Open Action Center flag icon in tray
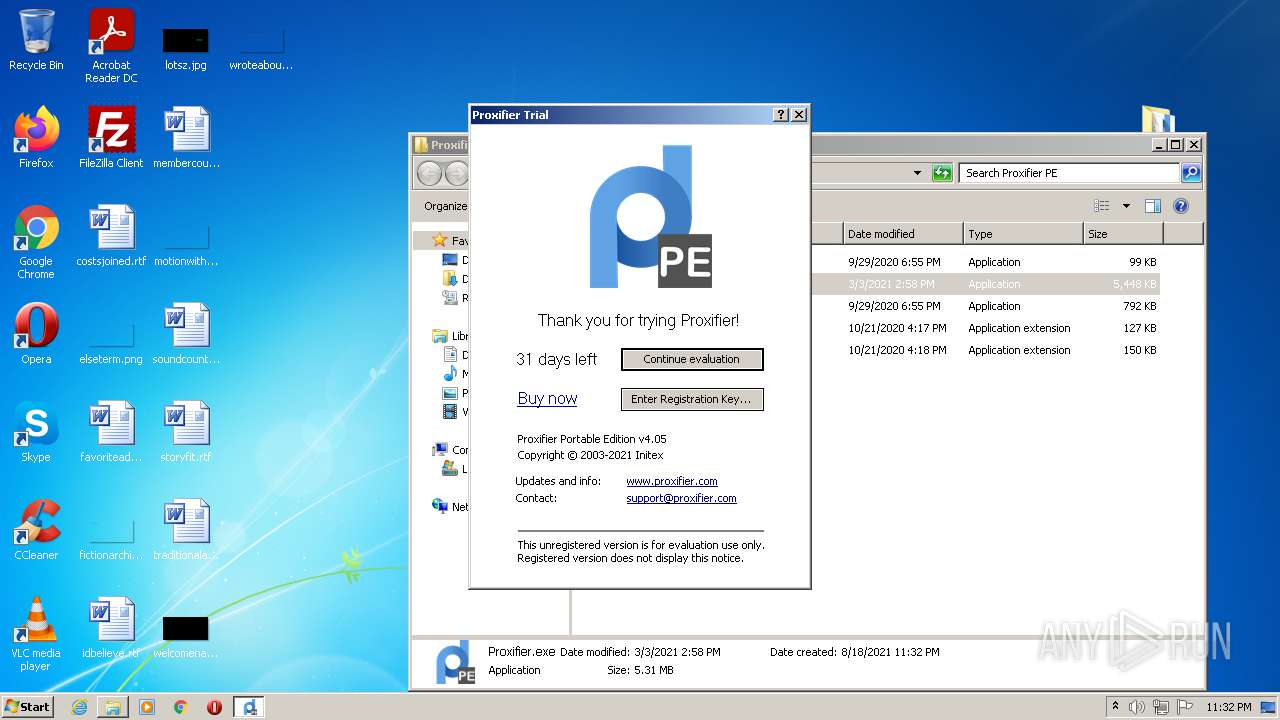 (x=1185, y=707)
